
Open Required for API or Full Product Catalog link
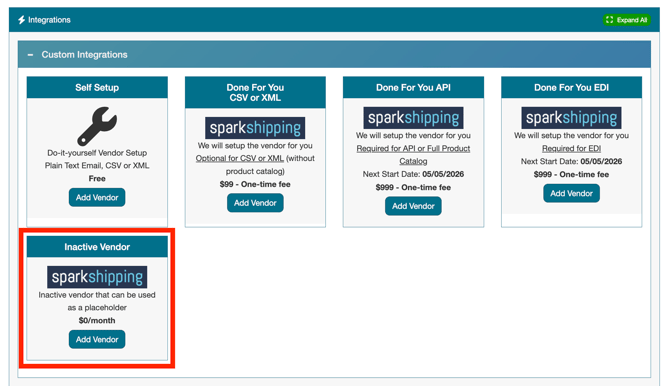[413, 155]
